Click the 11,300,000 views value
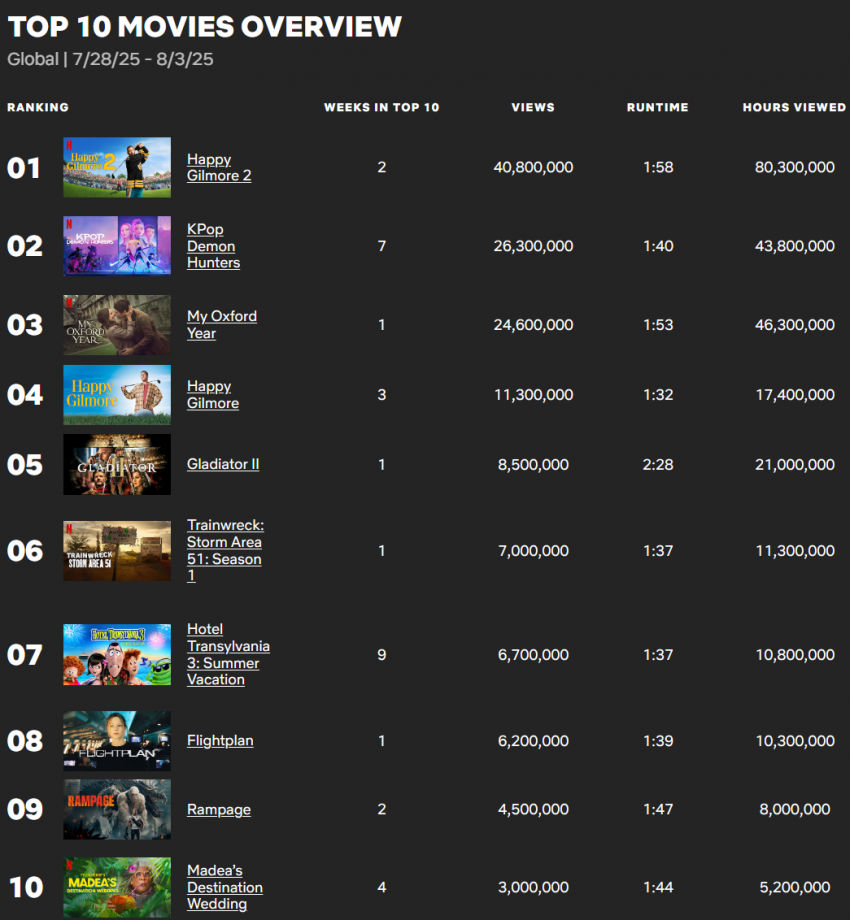 533,394
